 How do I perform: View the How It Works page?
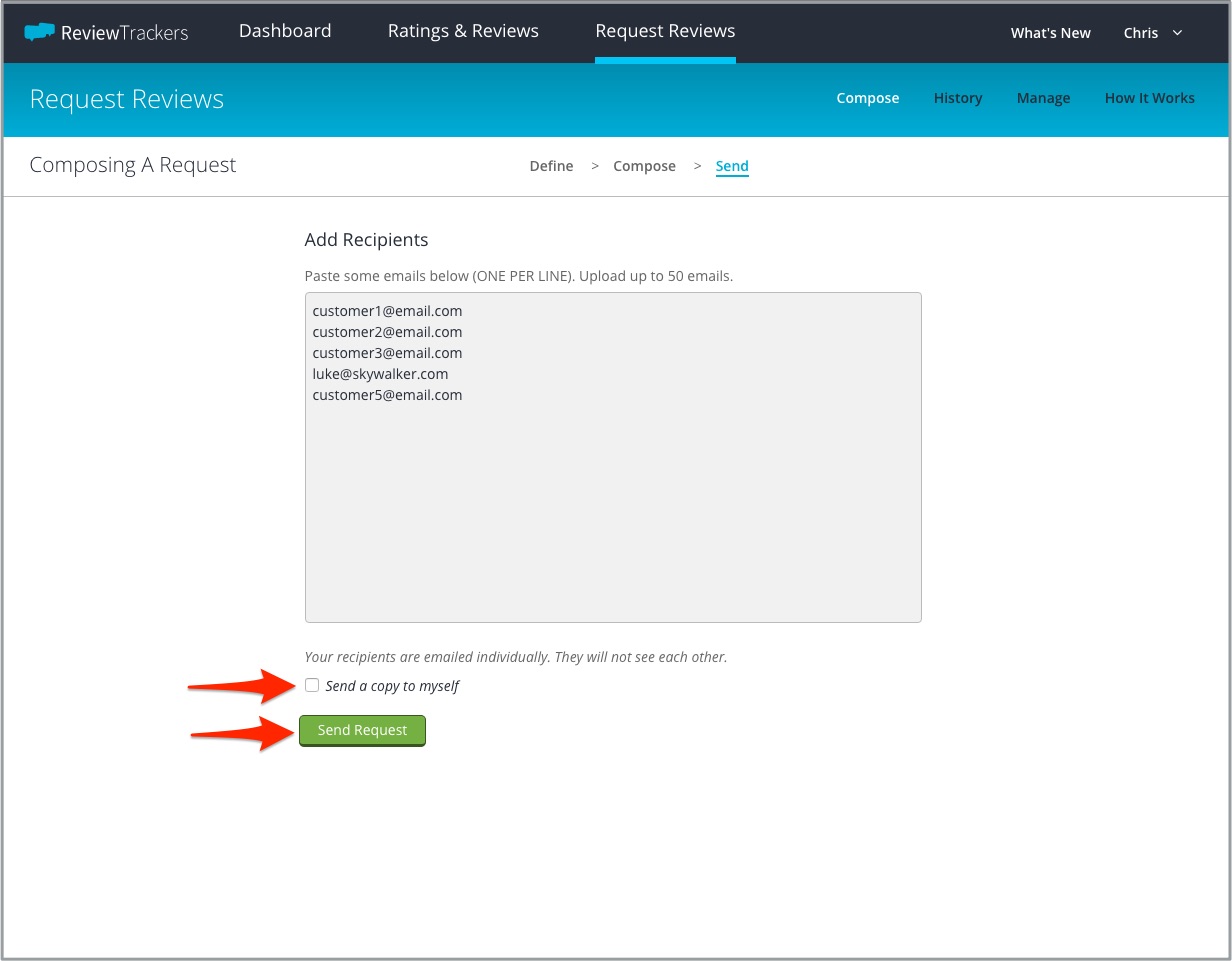1150,98
